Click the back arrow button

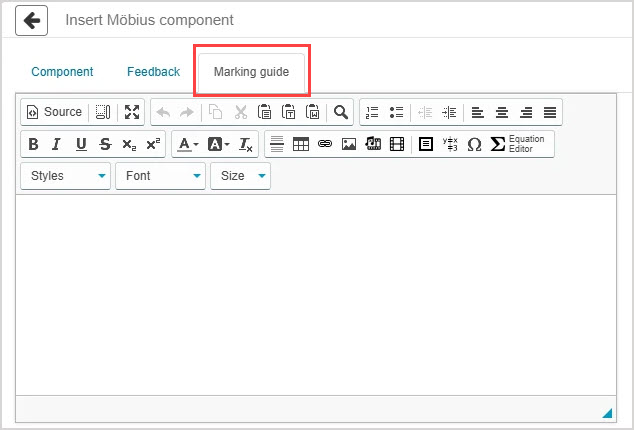click(31, 20)
